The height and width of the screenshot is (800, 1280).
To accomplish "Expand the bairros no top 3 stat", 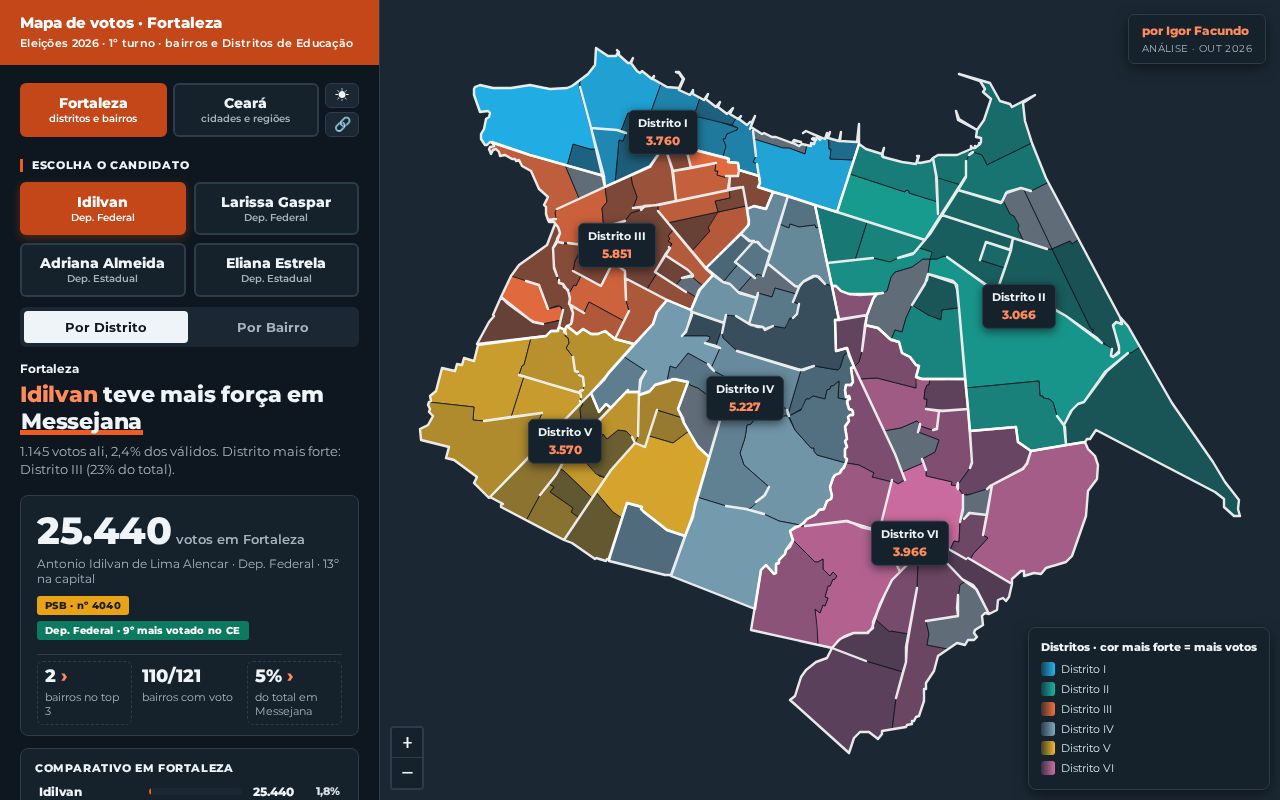I will coord(84,692).
